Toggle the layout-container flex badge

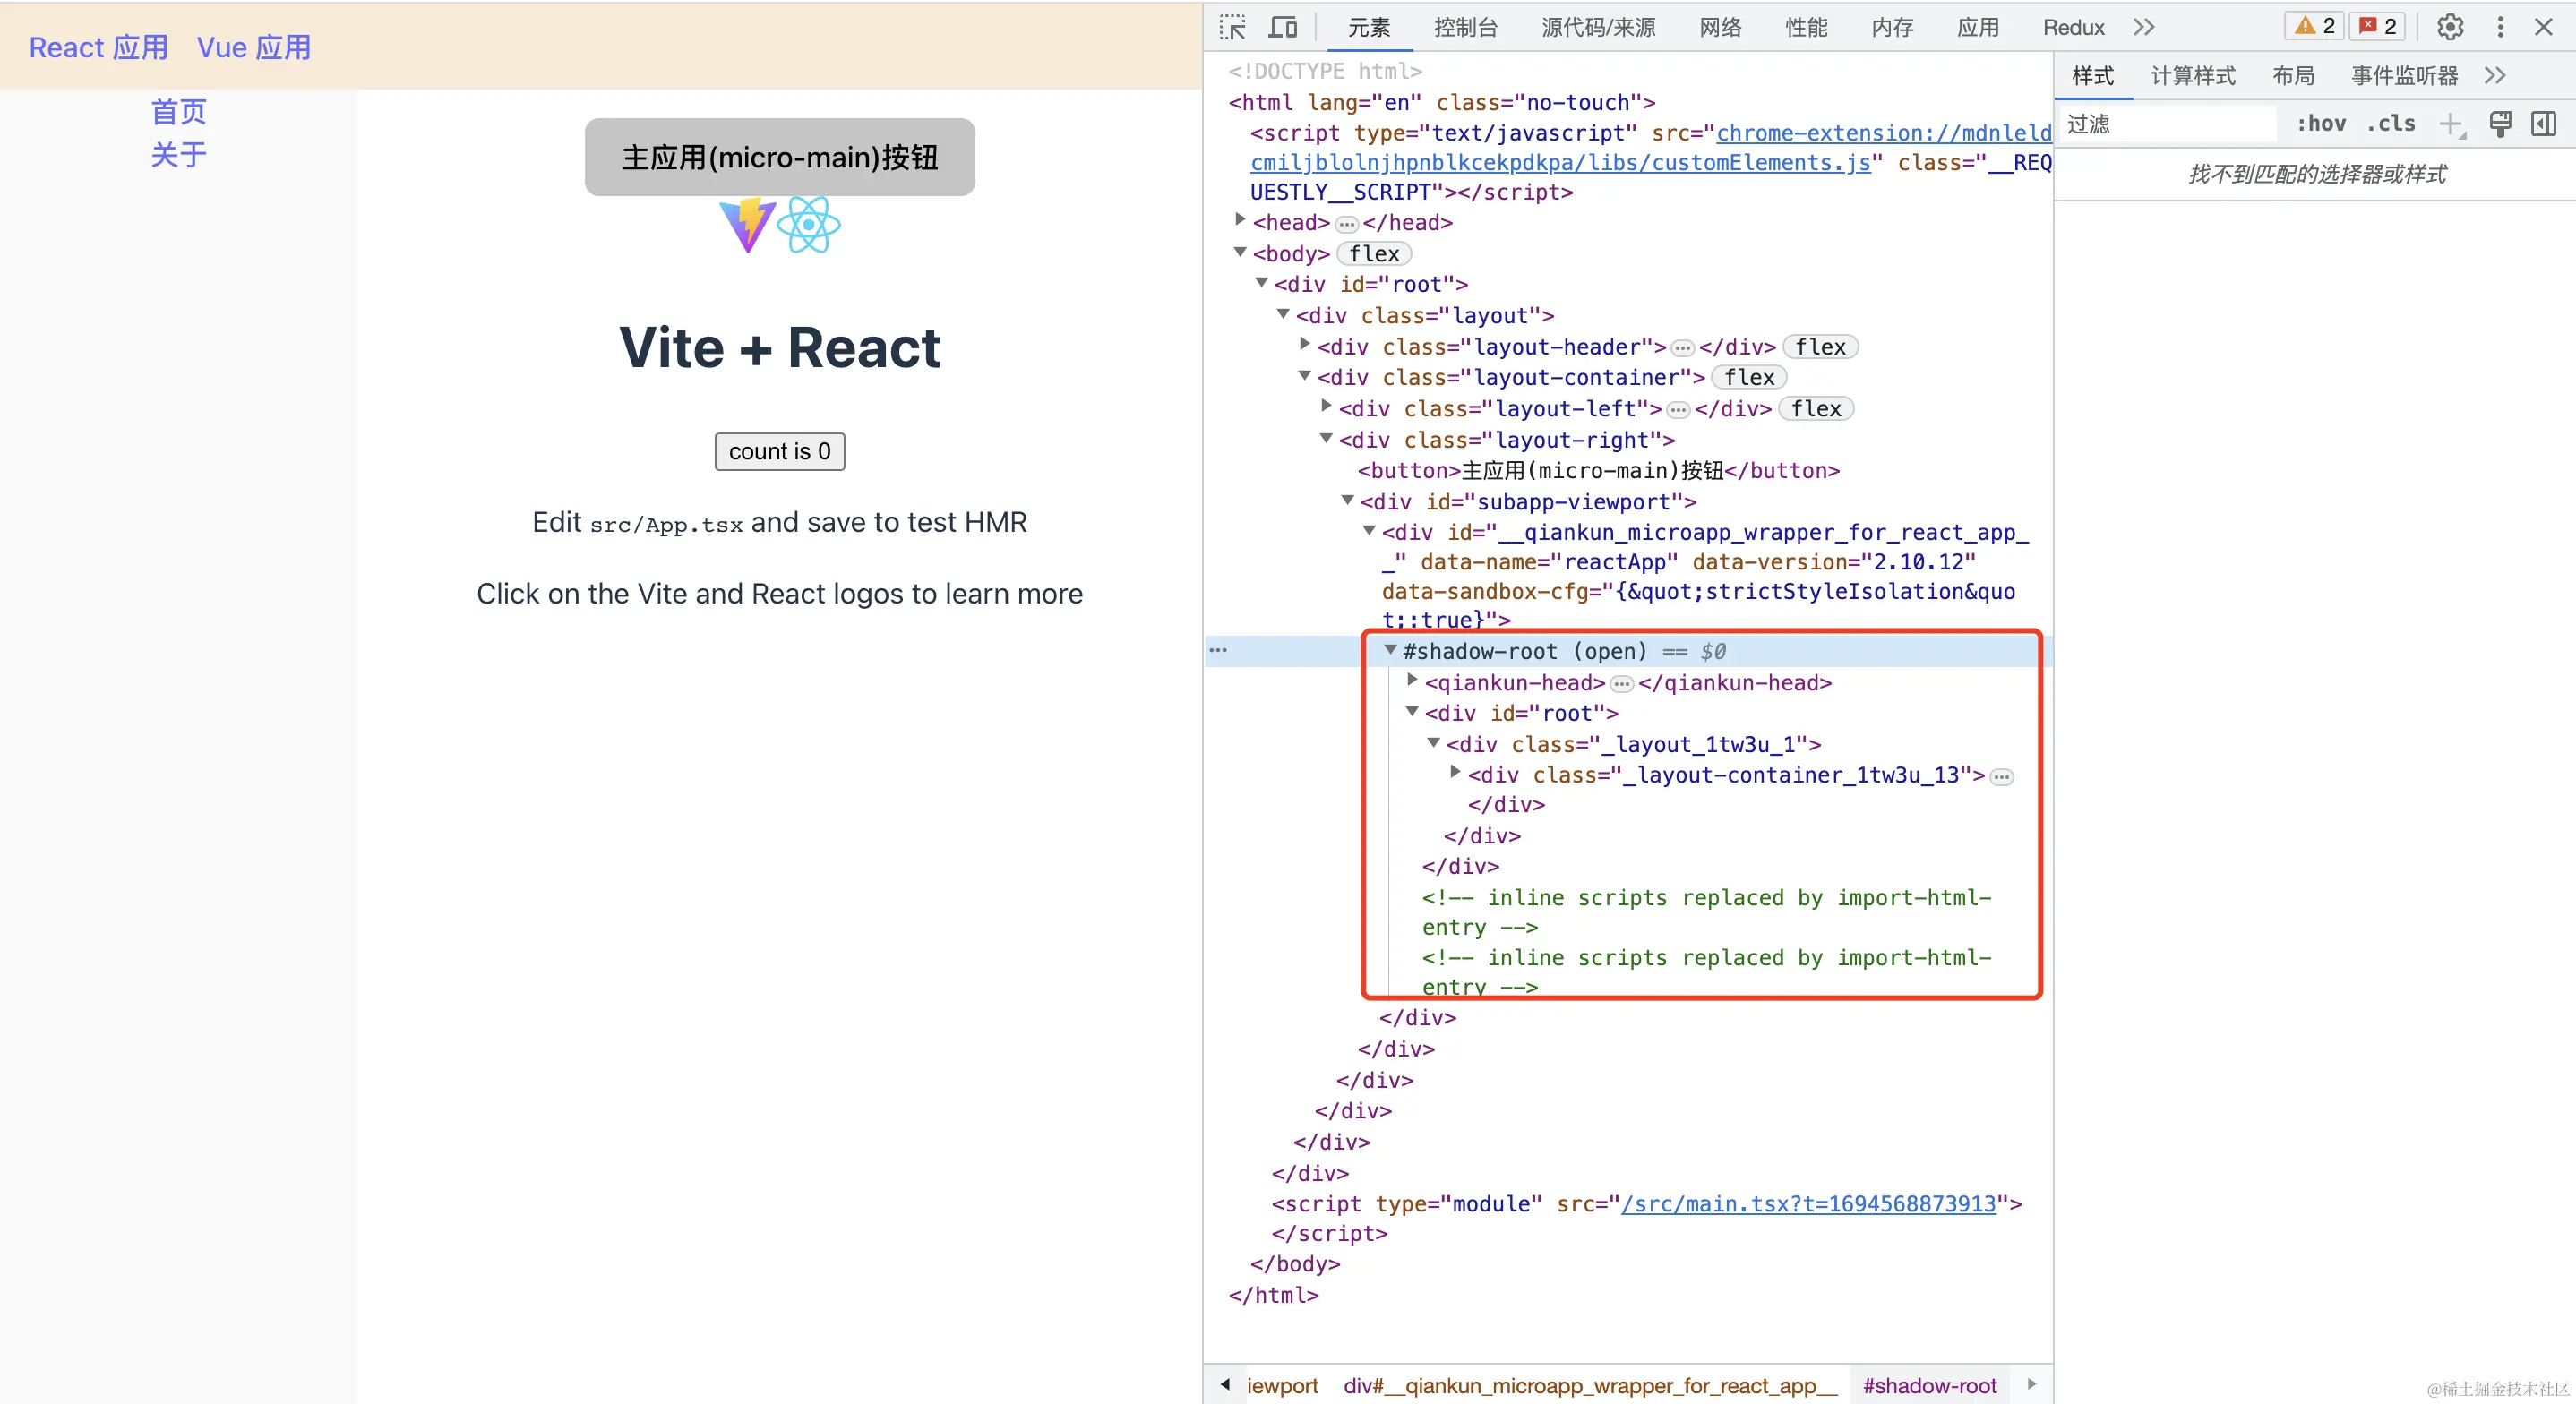pos(1749,378)
